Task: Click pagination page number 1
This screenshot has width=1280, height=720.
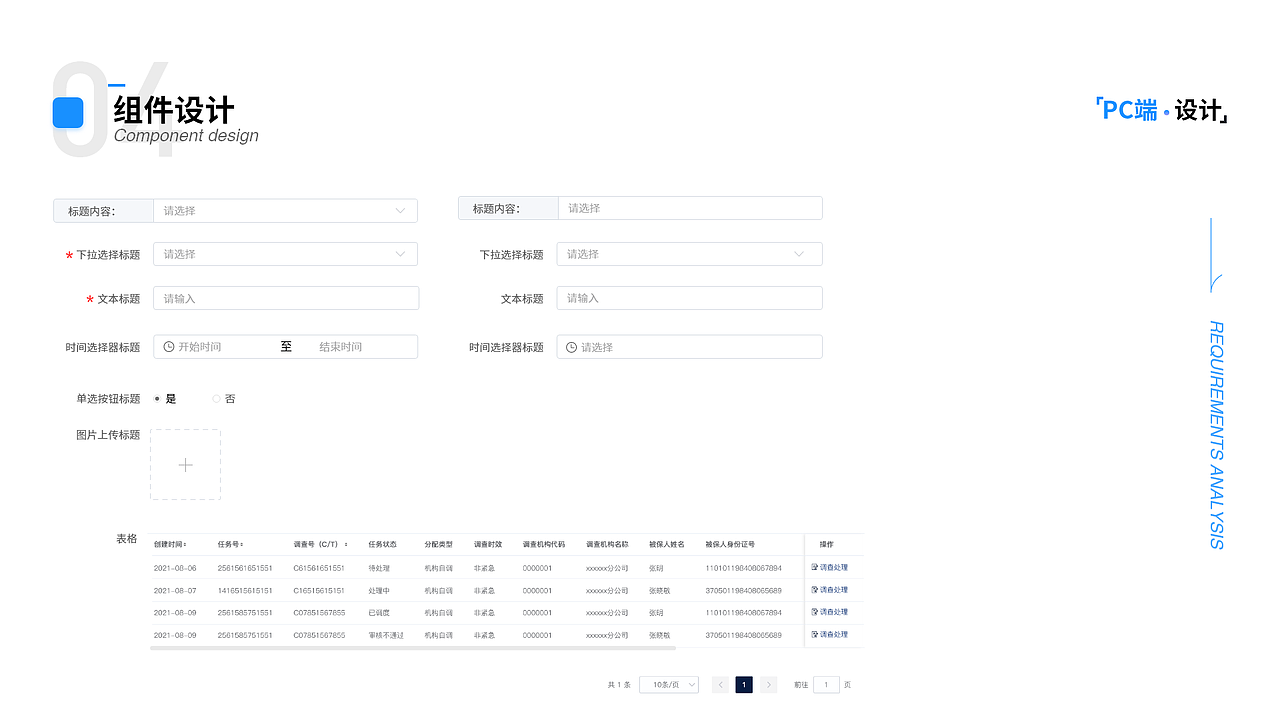Action: coord(744,685)
